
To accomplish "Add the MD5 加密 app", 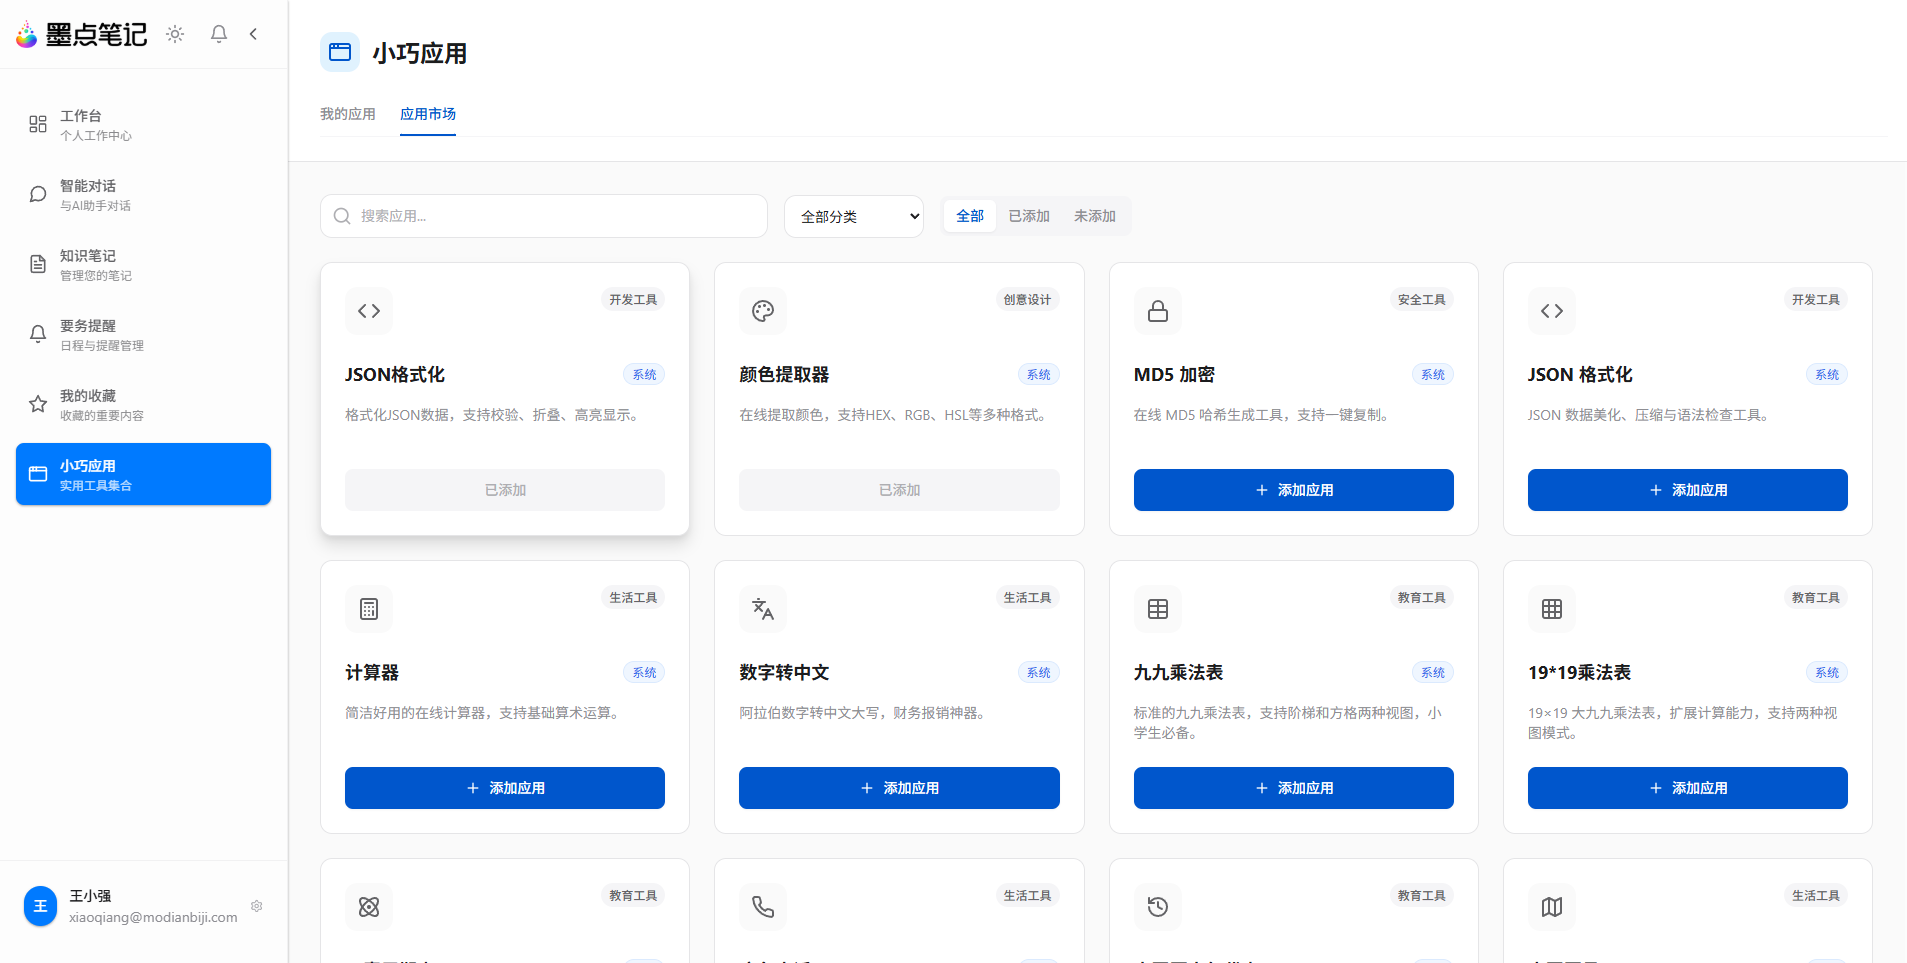I will pos(1293,490).
